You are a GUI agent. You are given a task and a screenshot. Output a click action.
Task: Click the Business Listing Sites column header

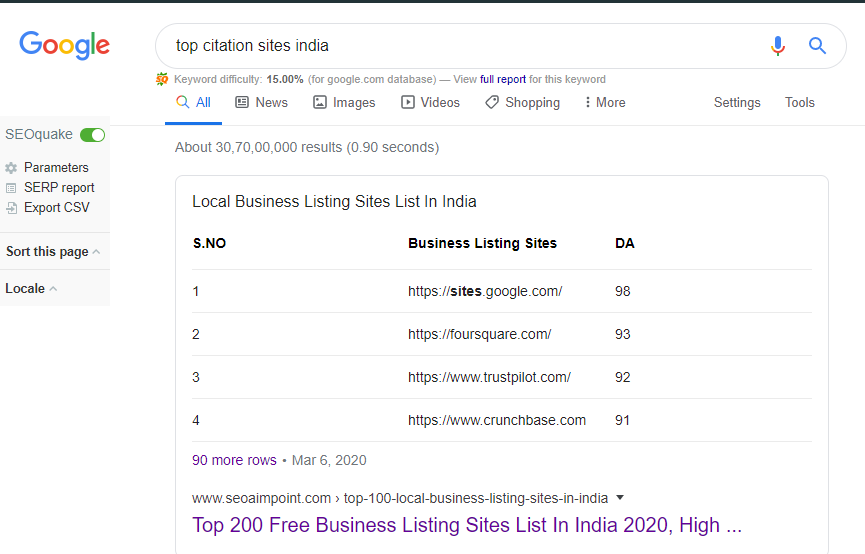[482, 243]
